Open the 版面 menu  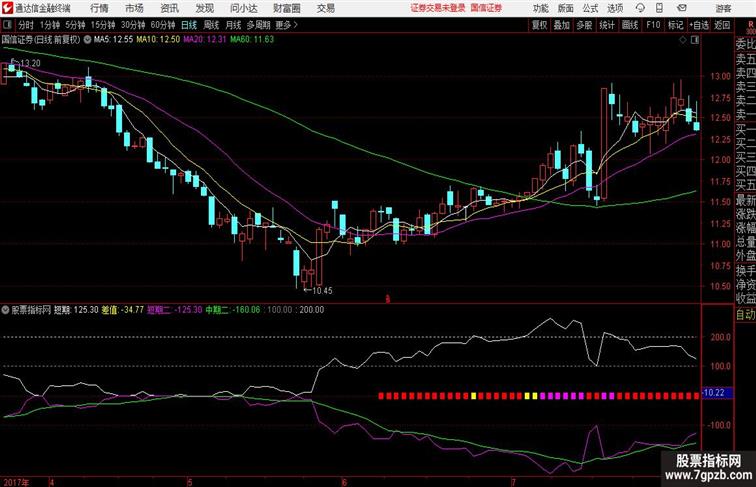coord(565,8)
